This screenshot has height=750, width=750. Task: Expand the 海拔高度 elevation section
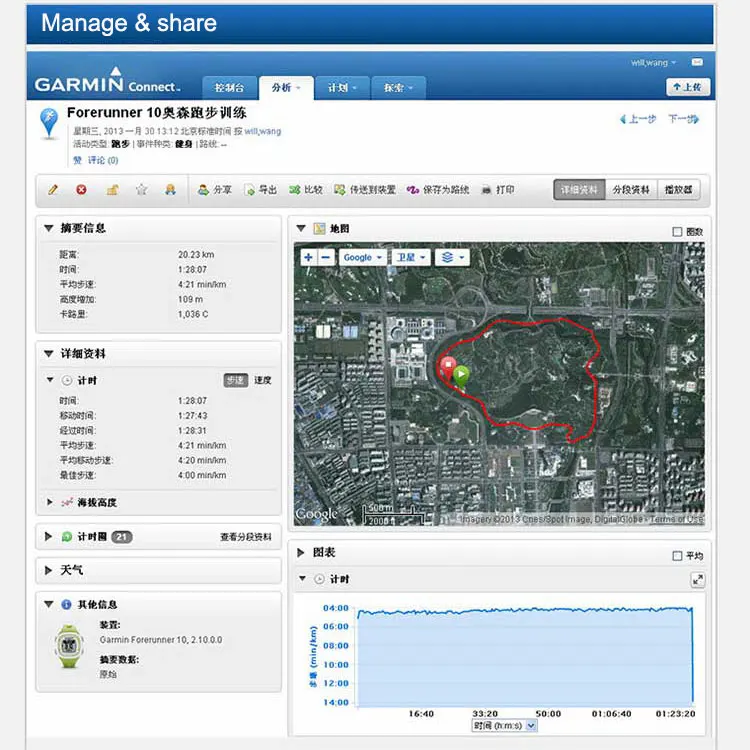pyautogui.click(x=49, y=502)
